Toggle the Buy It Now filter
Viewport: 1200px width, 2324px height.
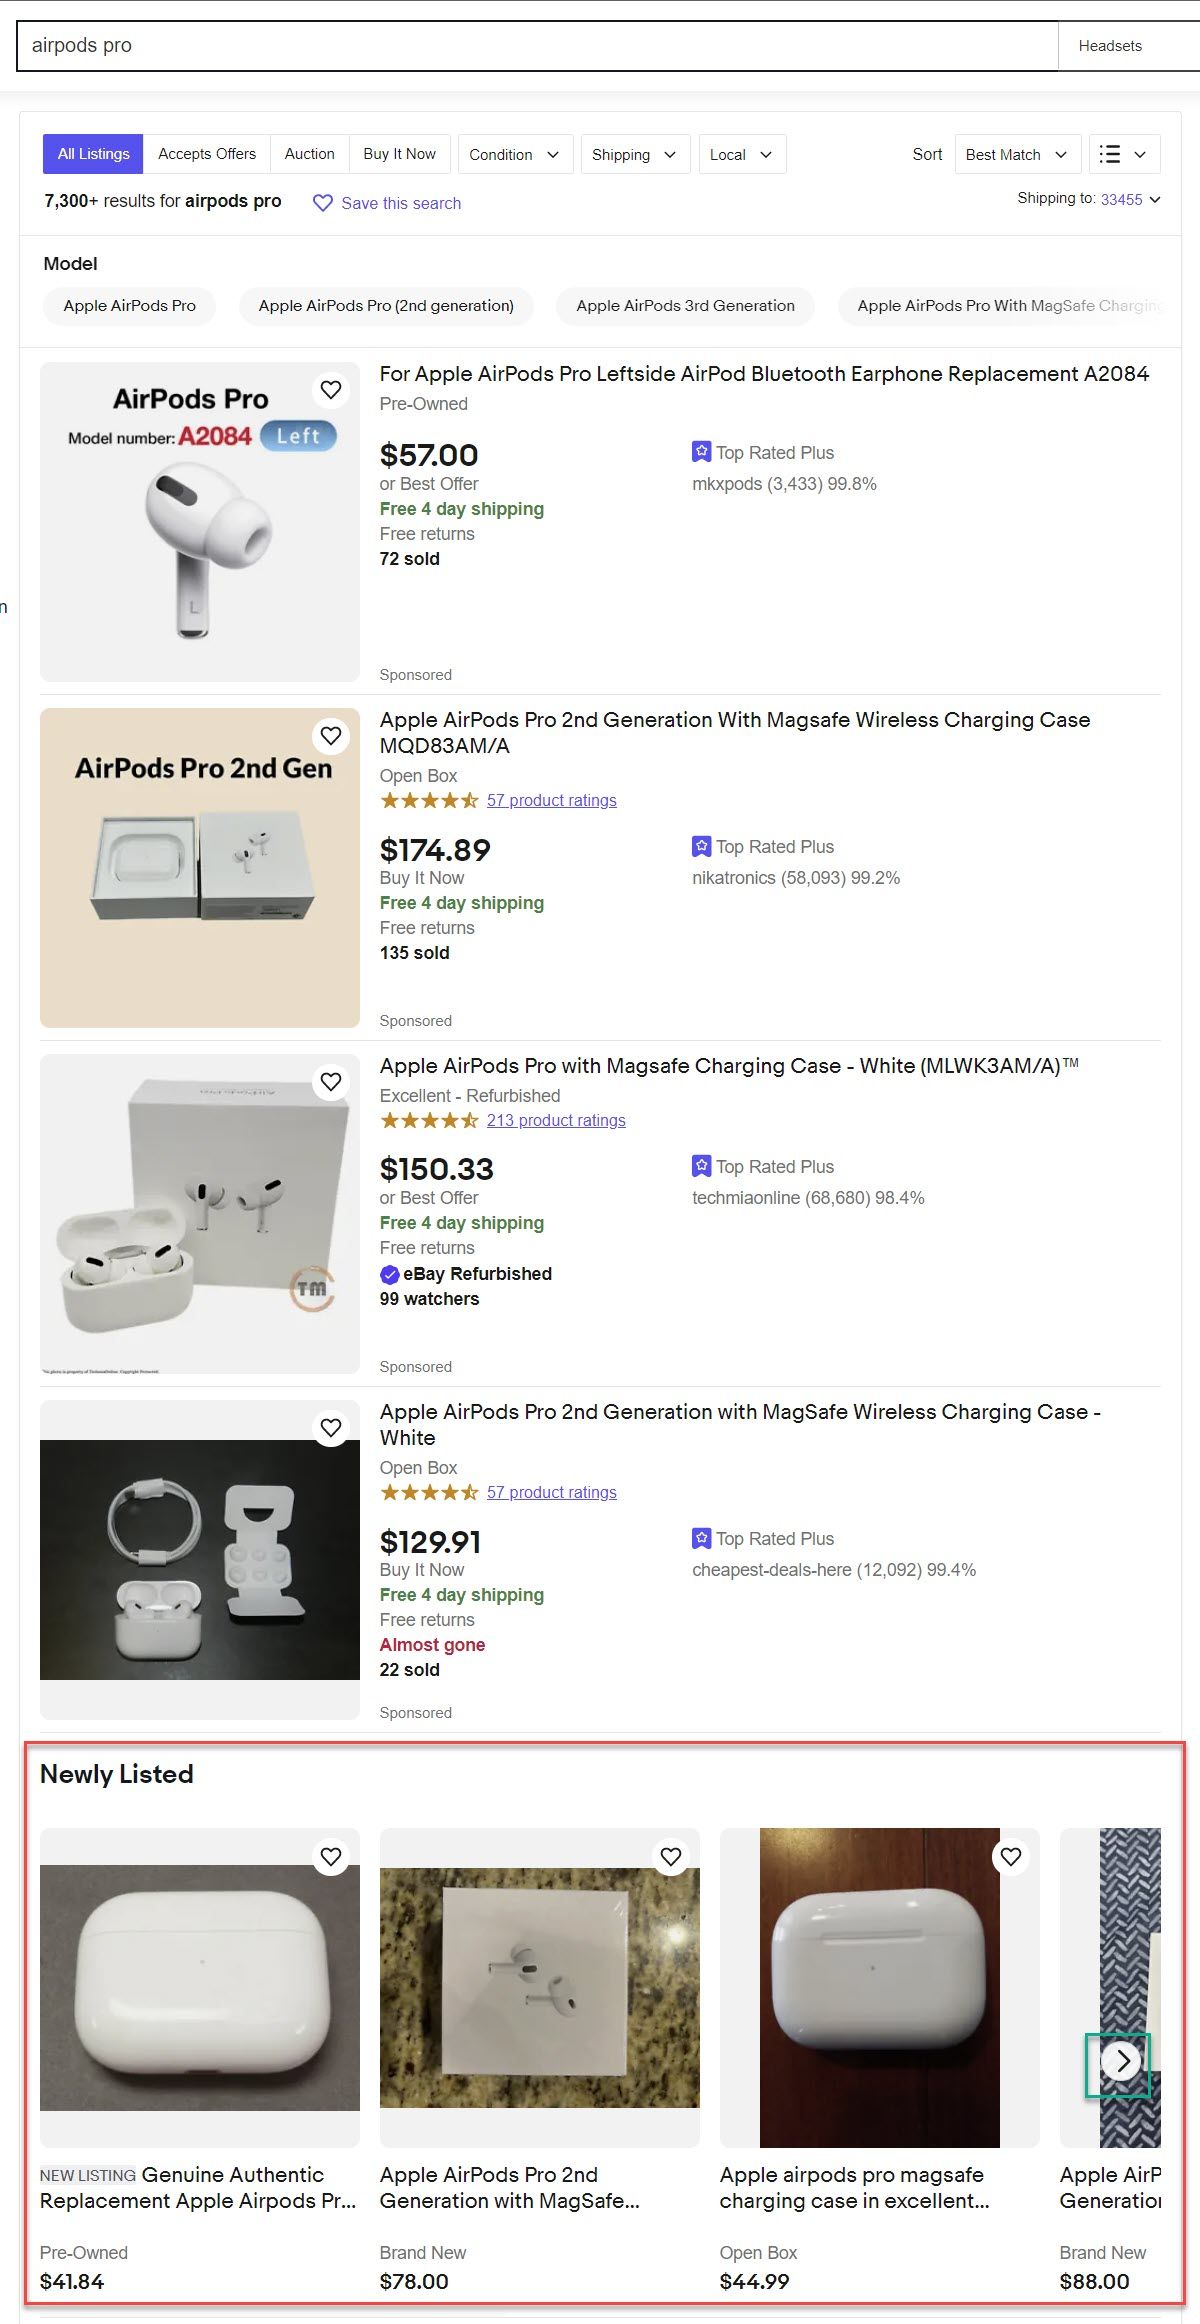[400, 154]
